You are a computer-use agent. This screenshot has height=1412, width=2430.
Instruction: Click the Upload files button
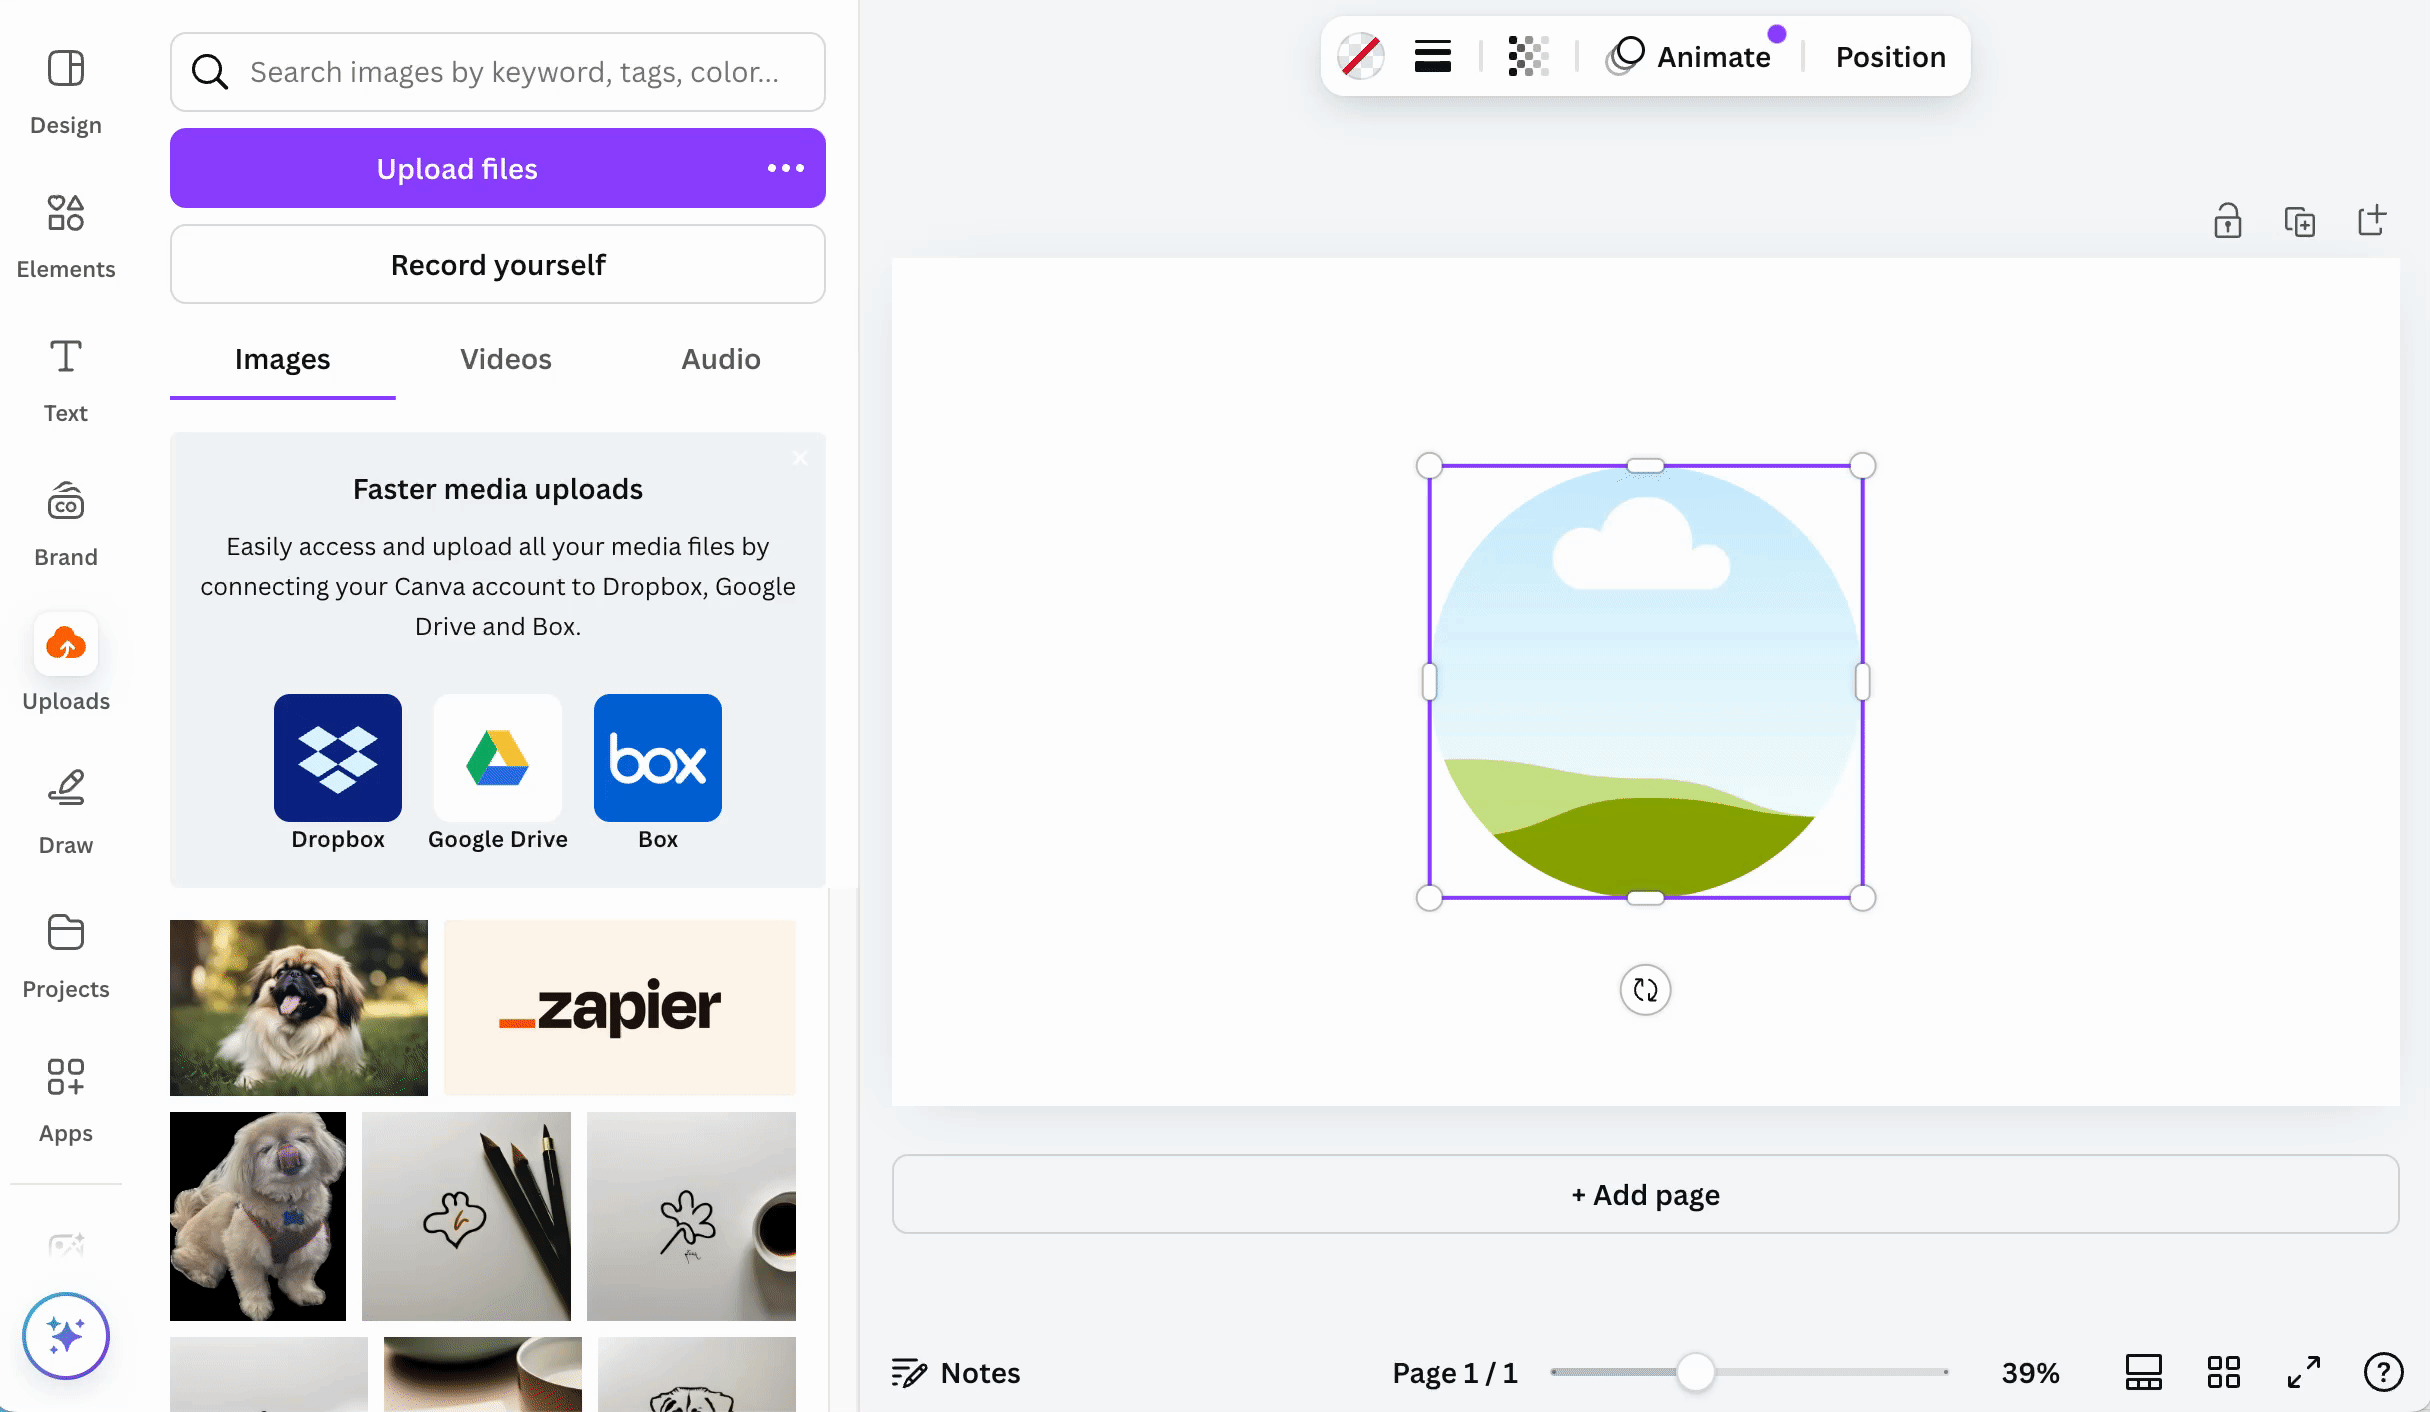click(458, 168)
